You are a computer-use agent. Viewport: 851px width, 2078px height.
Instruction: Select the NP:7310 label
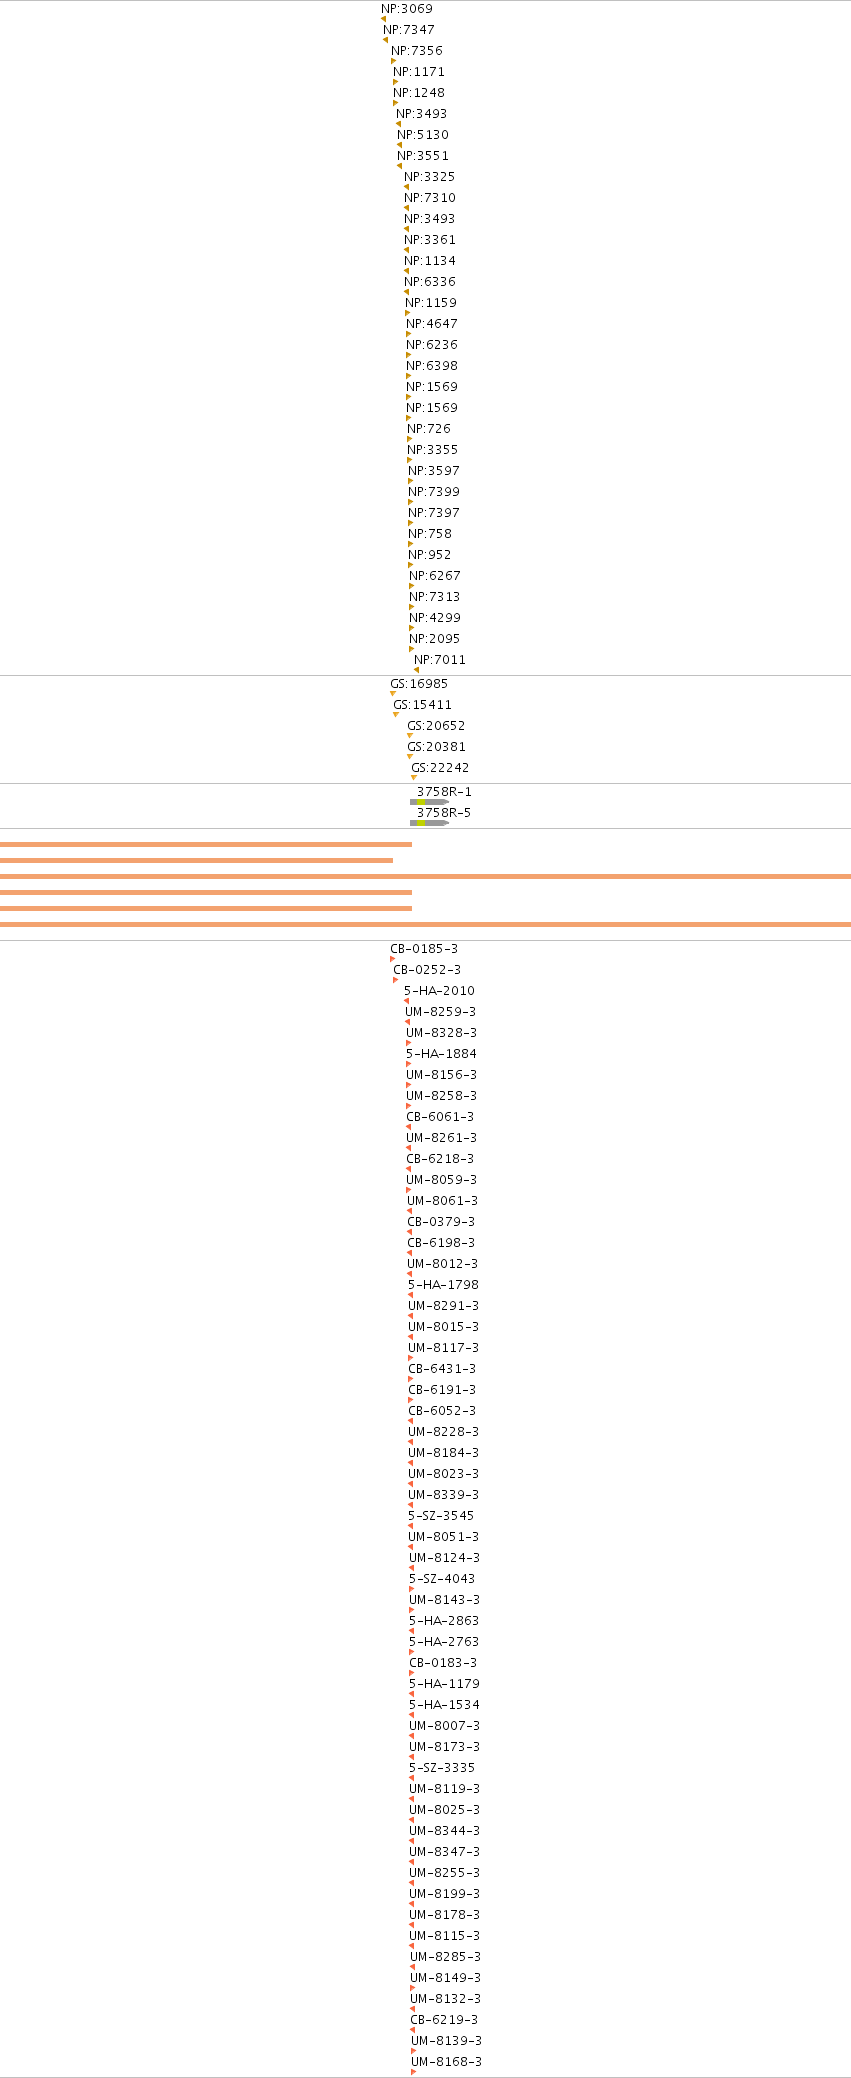coord(430,198)
